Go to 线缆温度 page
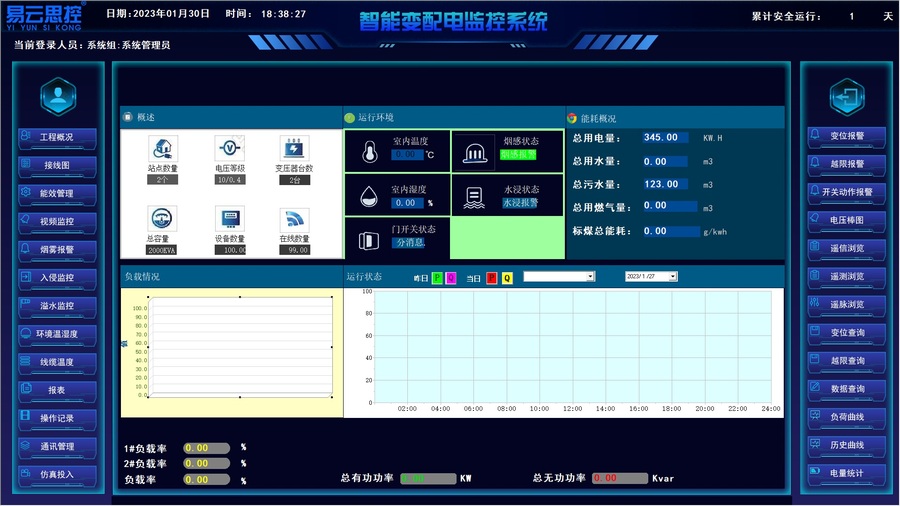This screenshot has height=506, width=900. (x=57, y=363)
